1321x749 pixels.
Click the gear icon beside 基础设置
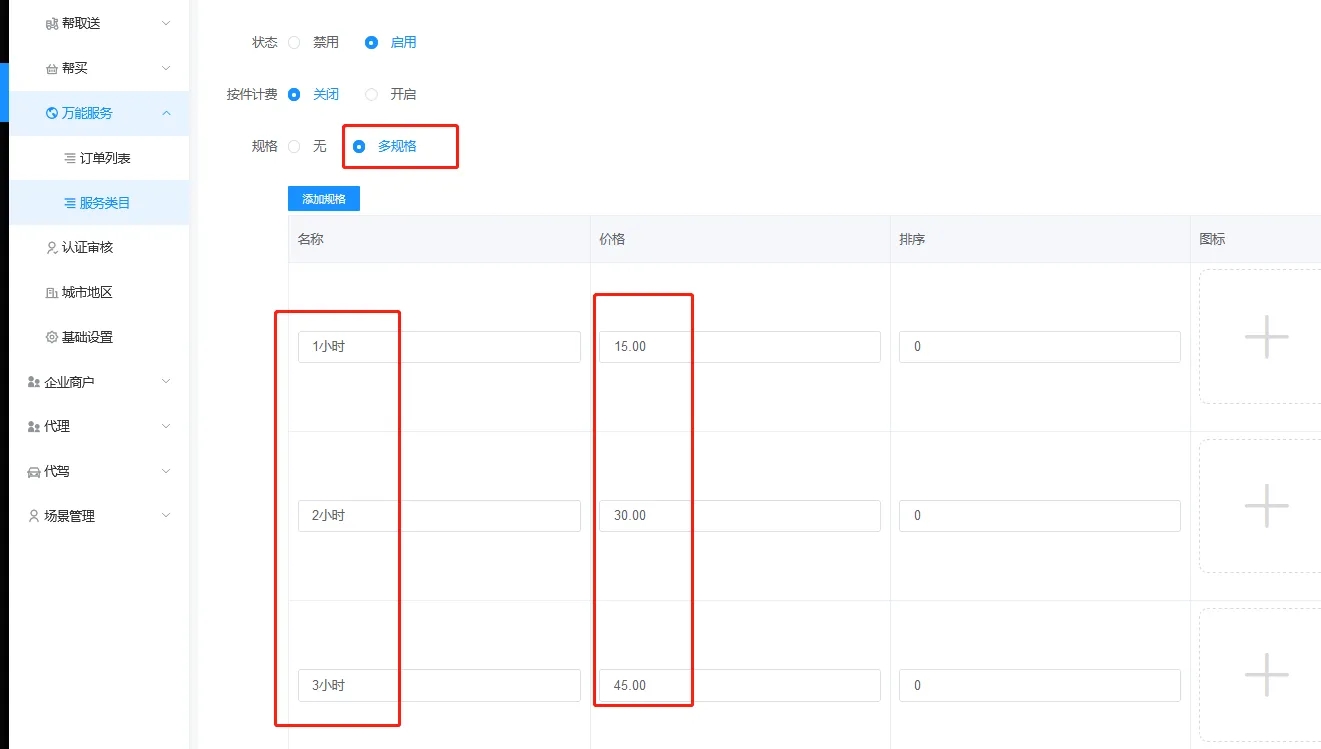(52, 338)
